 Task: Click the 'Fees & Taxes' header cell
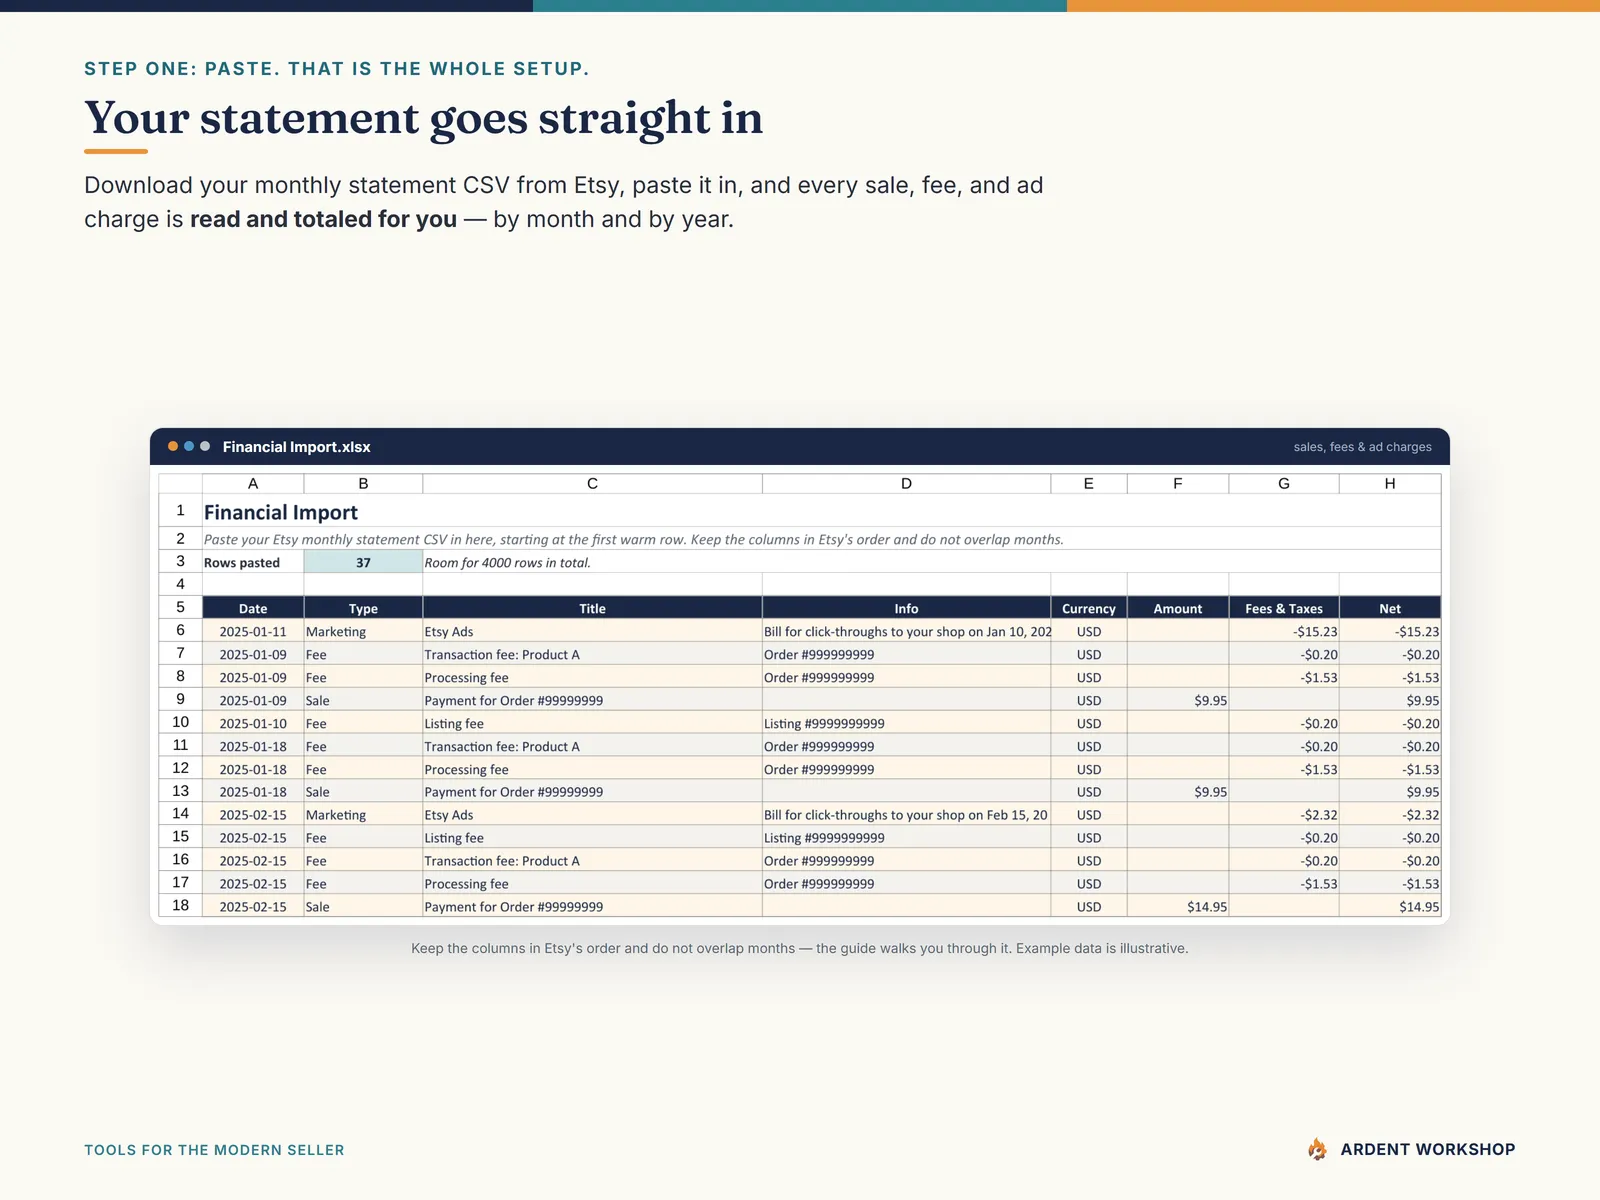pyautogui.click(x=1284, y=608)
